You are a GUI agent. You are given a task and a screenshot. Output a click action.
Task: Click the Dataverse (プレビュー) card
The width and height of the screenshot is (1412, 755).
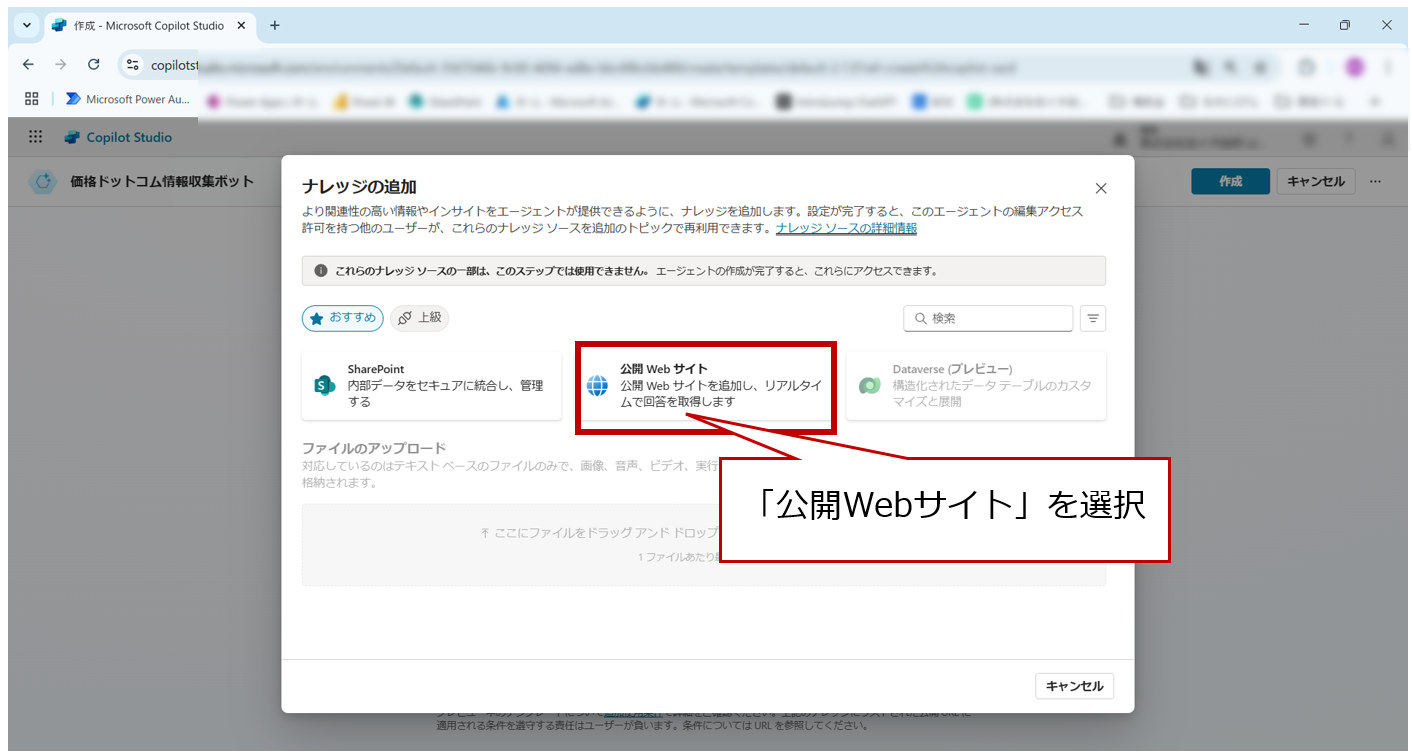click(x=975, y=386)
